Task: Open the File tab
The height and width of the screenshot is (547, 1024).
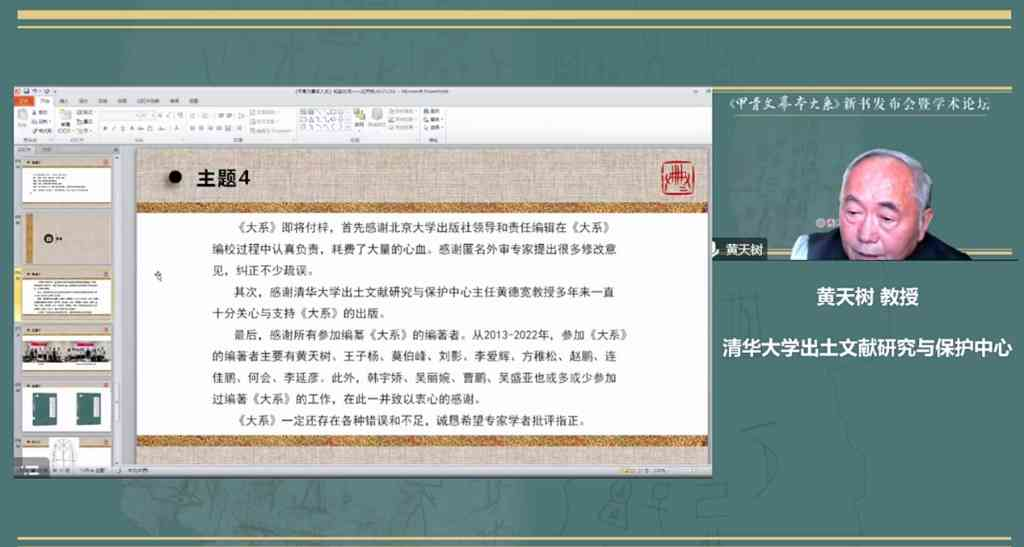Action: (24, 101)
